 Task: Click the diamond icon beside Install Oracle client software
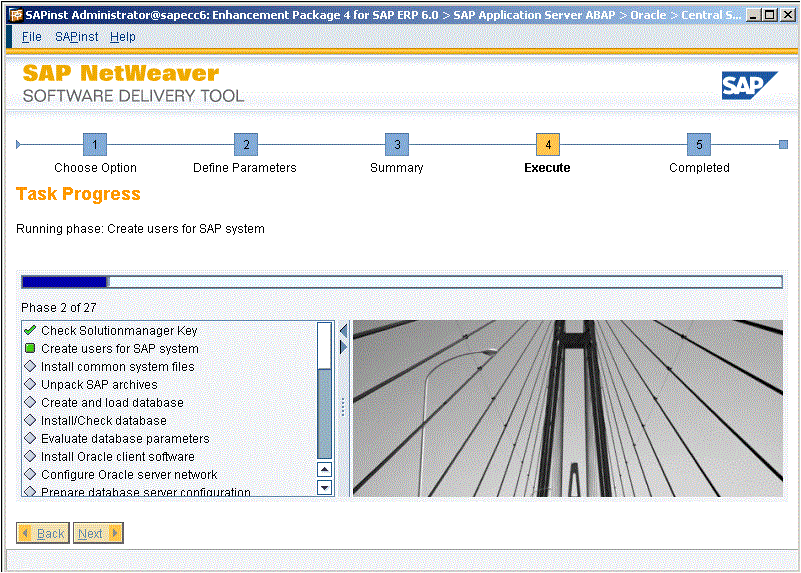coord(30,457)
